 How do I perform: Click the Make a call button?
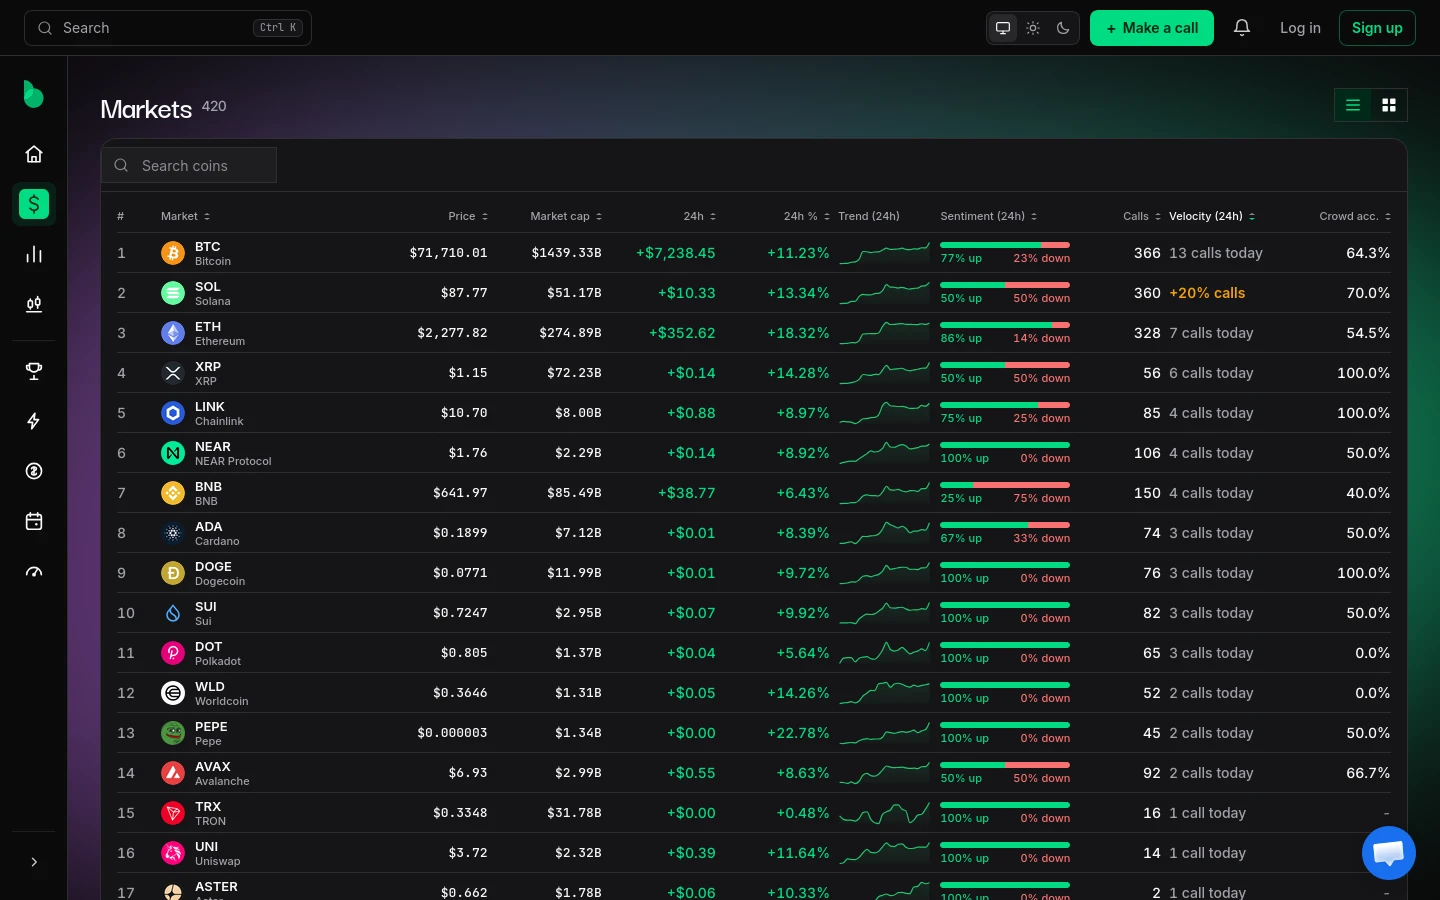pyautogui.click(x=1152, y=28)
